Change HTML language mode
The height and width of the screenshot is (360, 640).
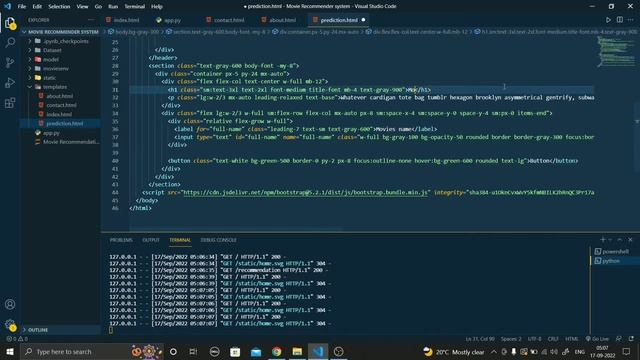point(572,339)
